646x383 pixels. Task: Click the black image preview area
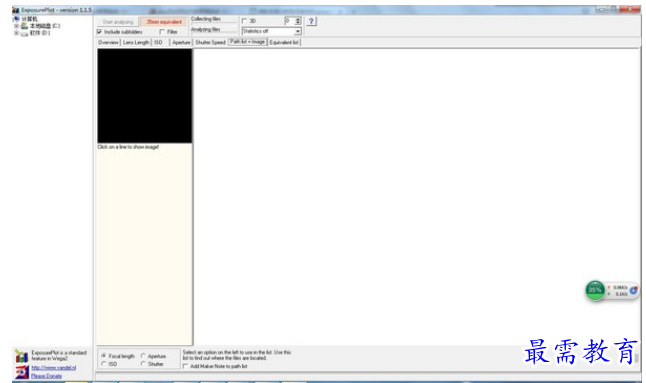tap(145, 96)
